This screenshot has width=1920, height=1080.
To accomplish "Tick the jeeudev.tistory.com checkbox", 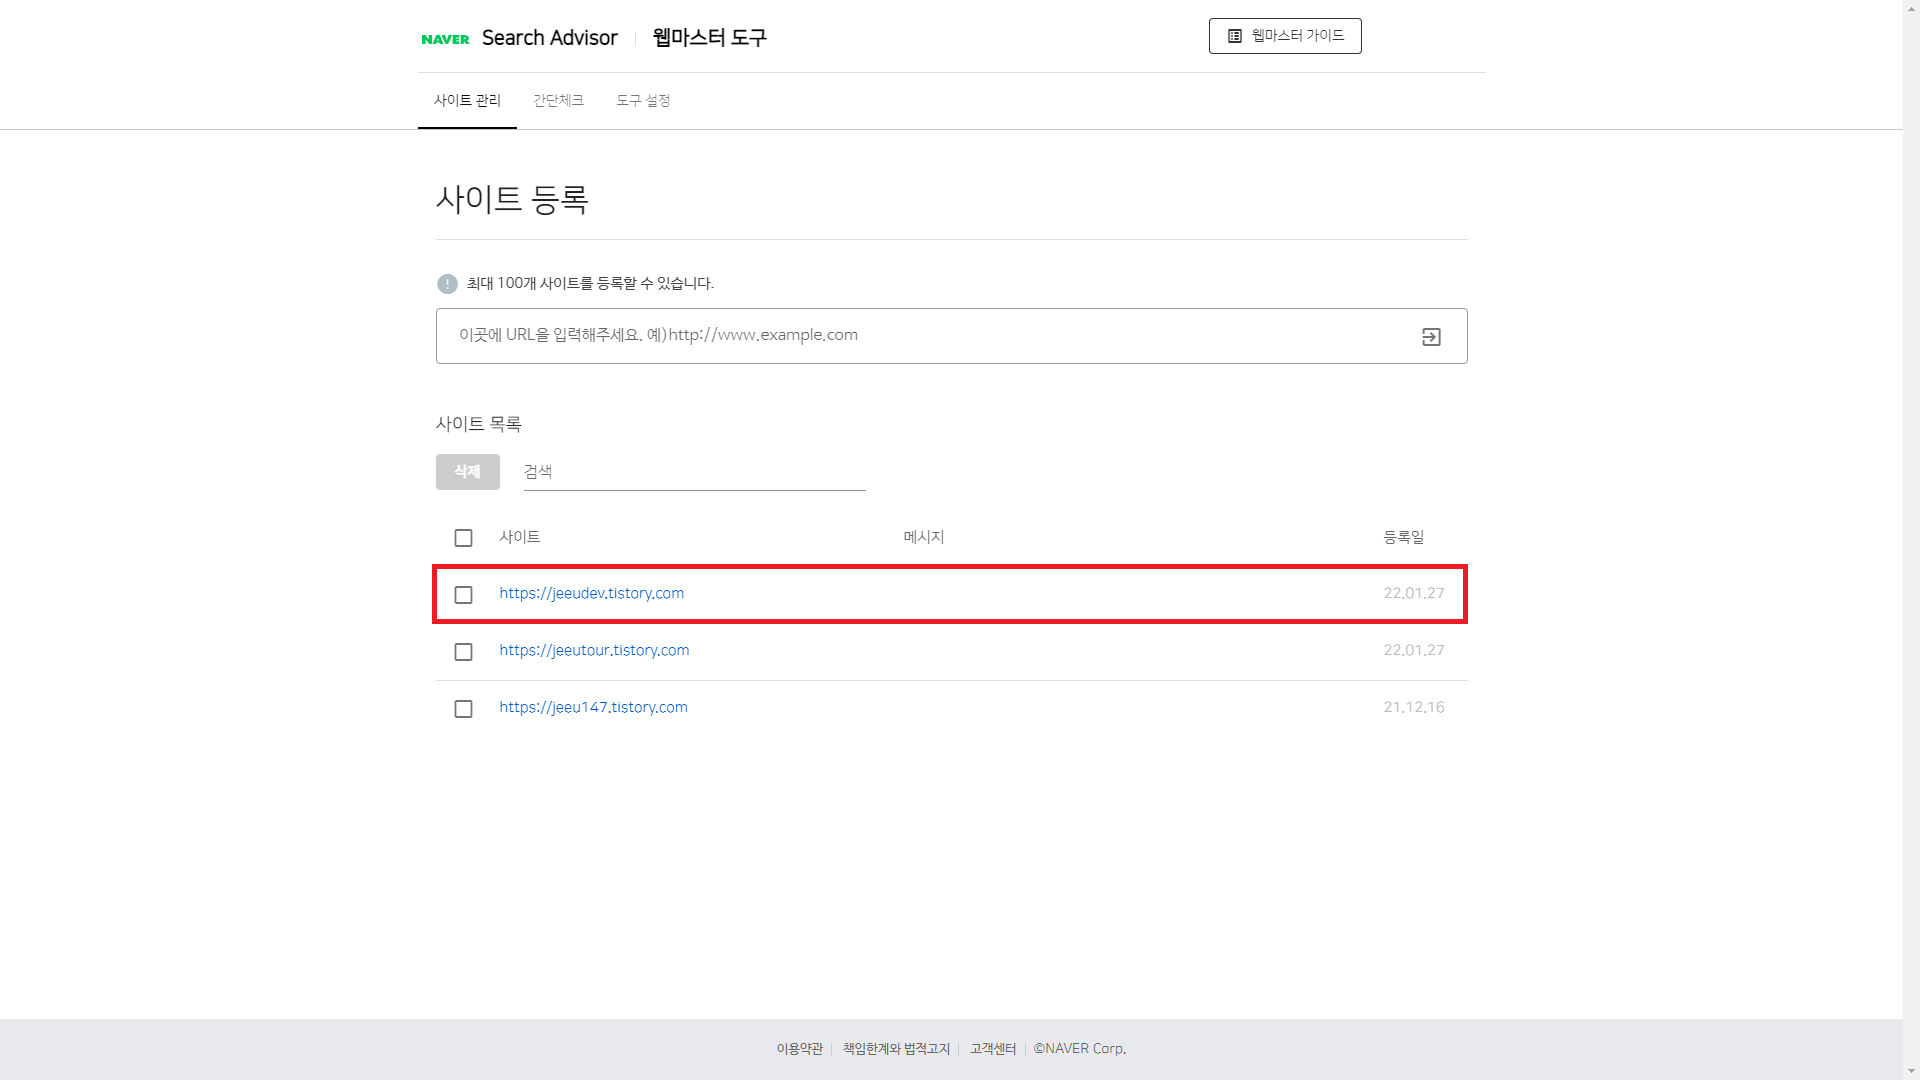I will point(463,595).
